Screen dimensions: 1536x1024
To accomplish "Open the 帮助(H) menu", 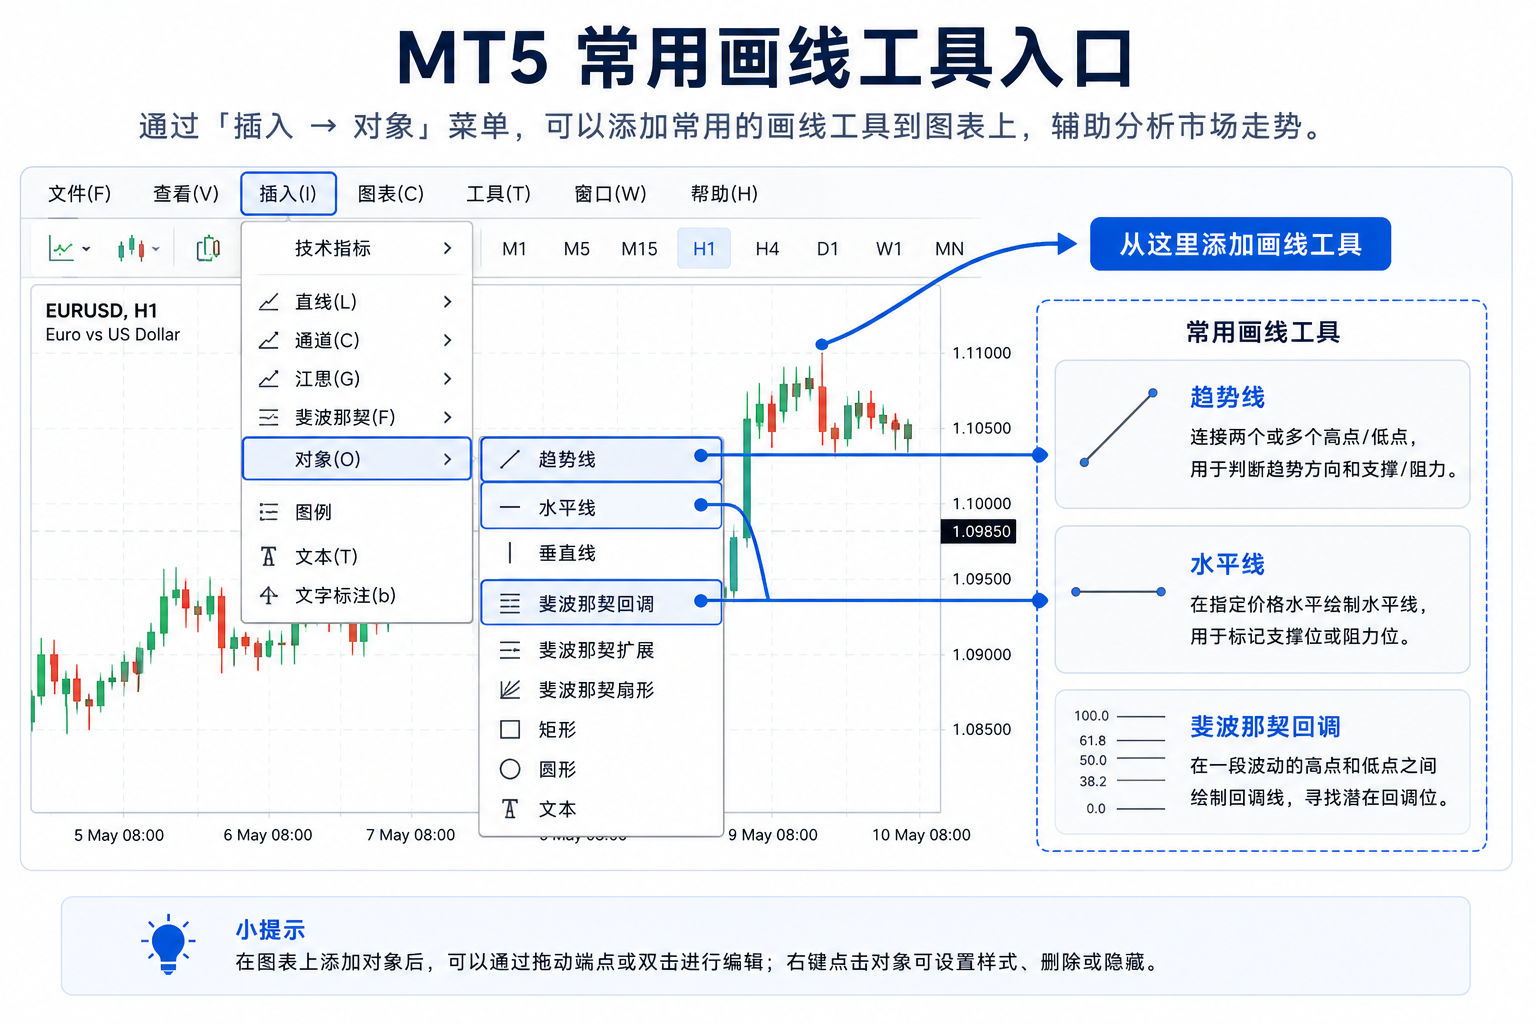I will coord(724,194).
